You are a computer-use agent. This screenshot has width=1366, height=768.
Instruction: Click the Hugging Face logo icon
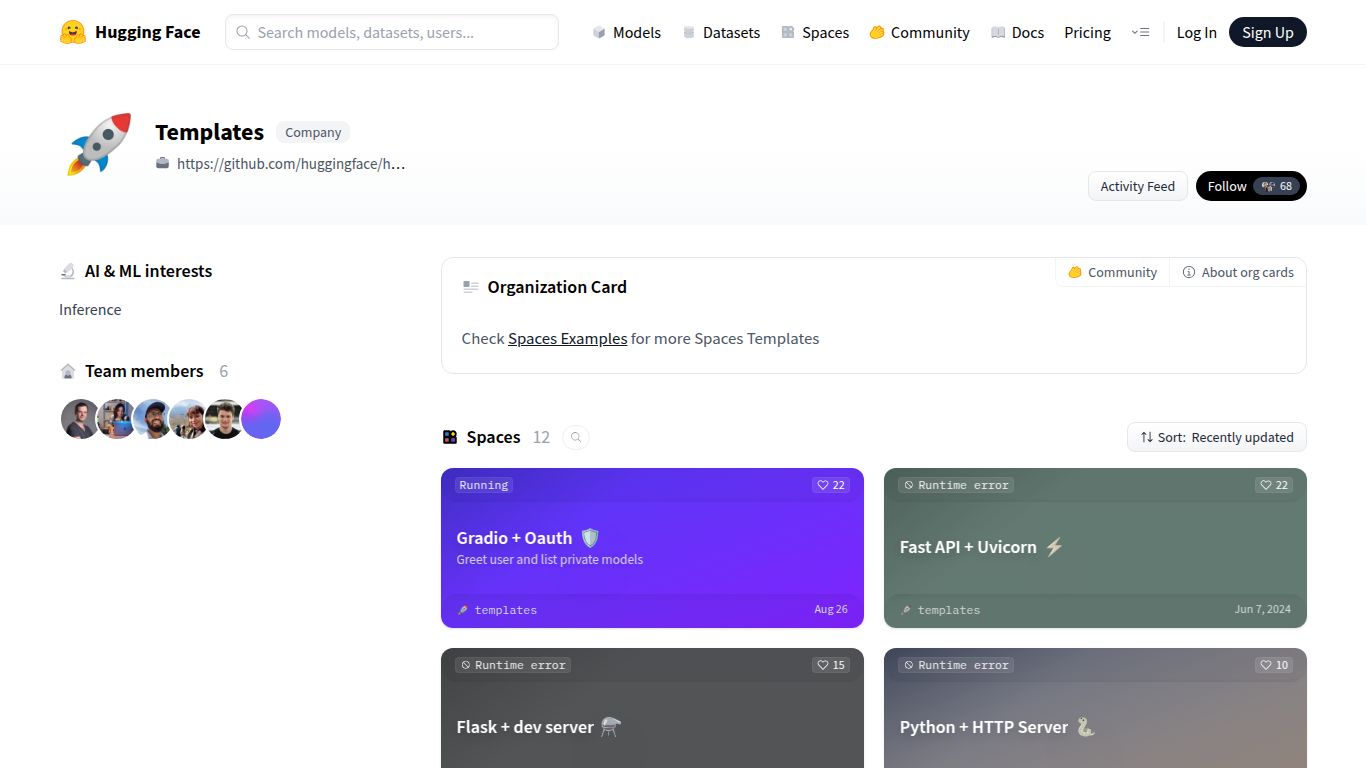tap(73, 32)
